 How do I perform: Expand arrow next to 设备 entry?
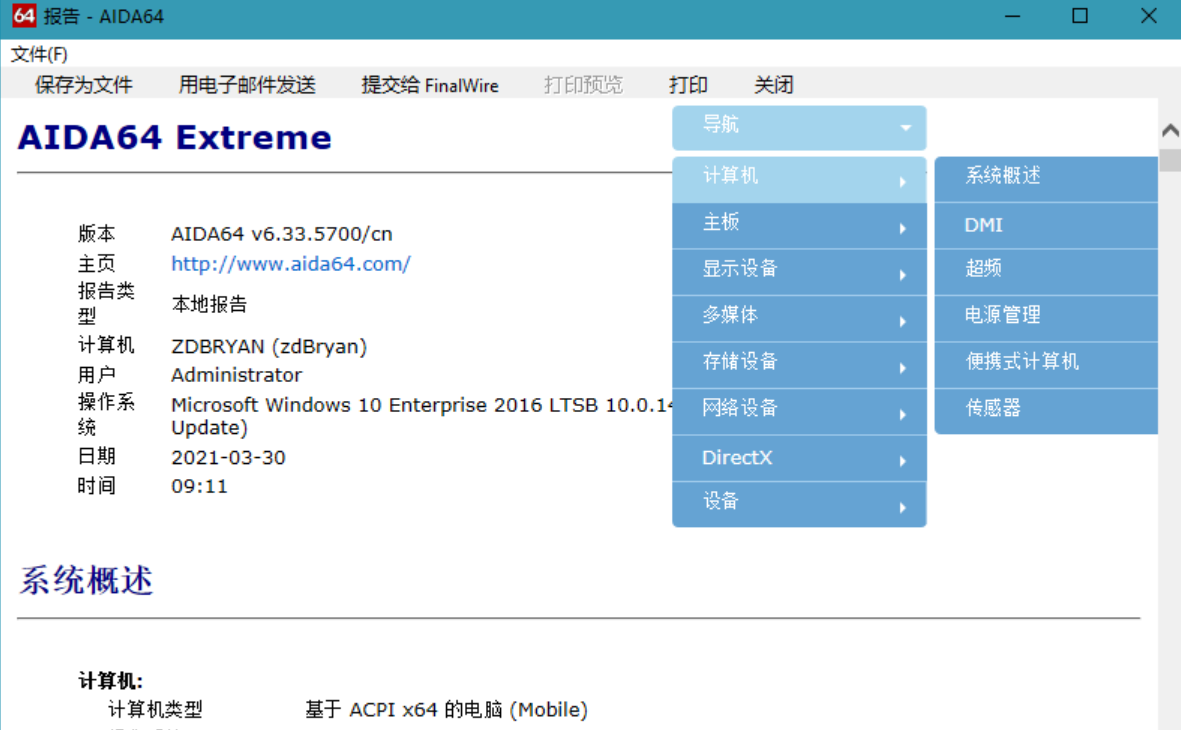click(x=902, y=508)
